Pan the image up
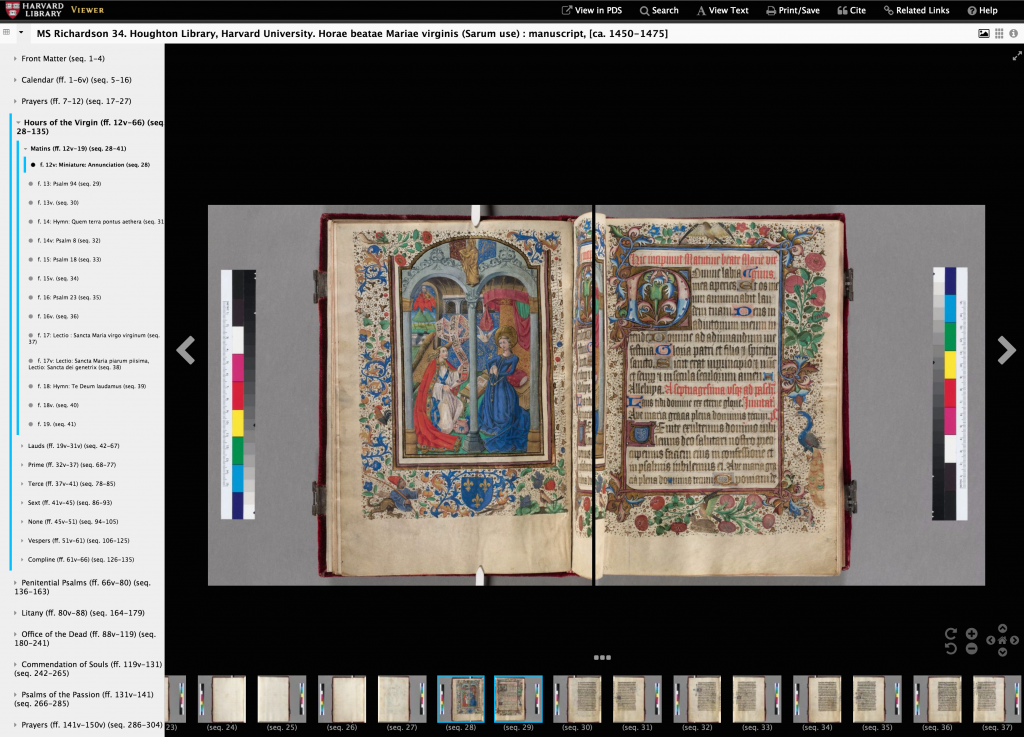Viewport: 1024px width, 737px height. click(1002, 629)
